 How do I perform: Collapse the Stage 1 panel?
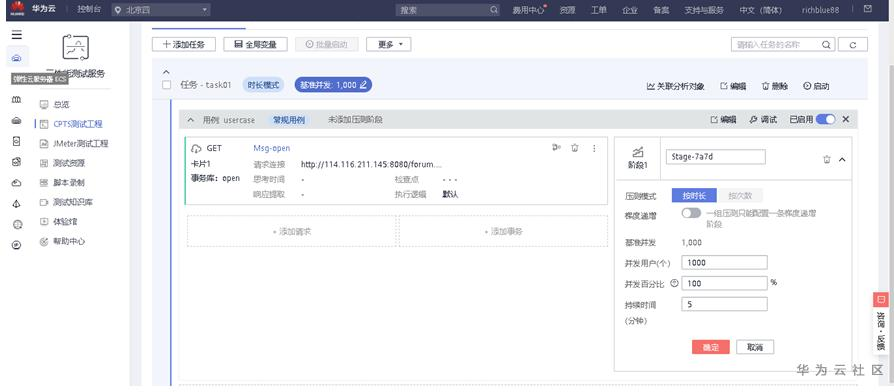[x=842, y=160]
